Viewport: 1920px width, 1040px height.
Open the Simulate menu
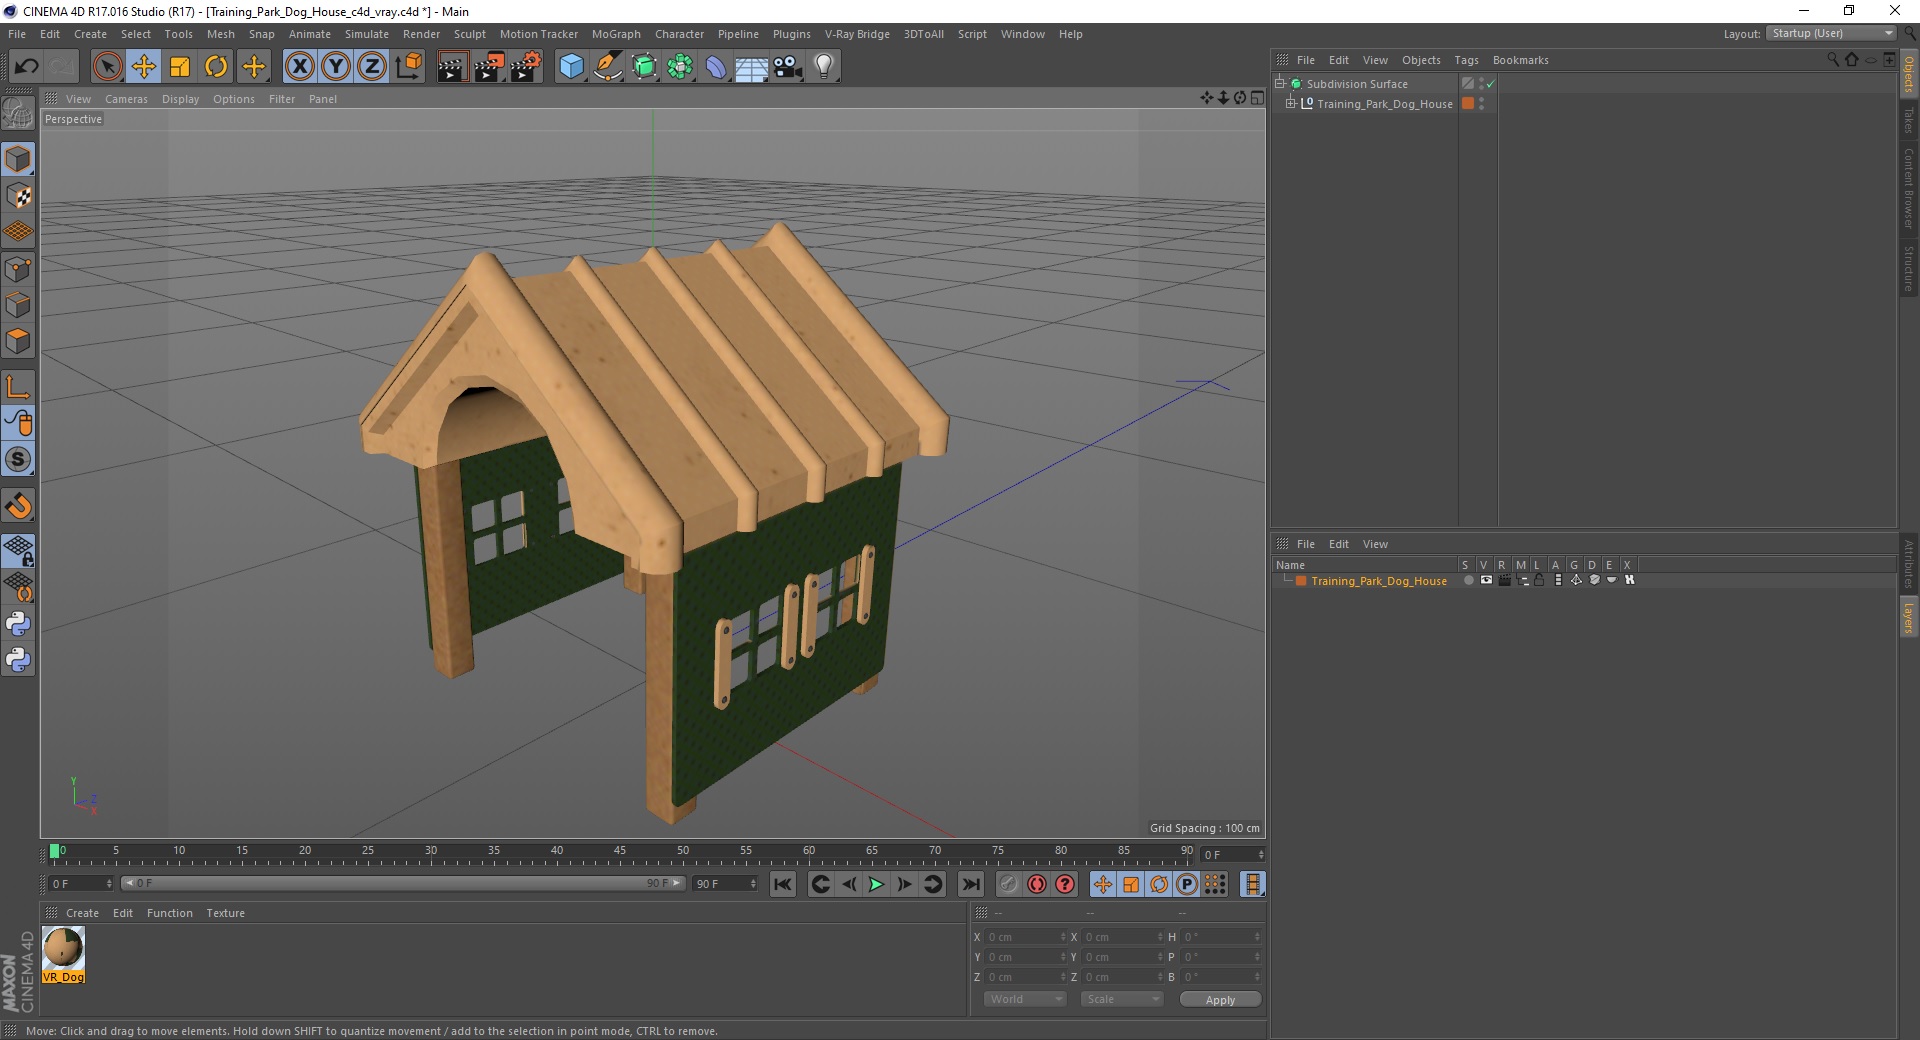[366, 34]
